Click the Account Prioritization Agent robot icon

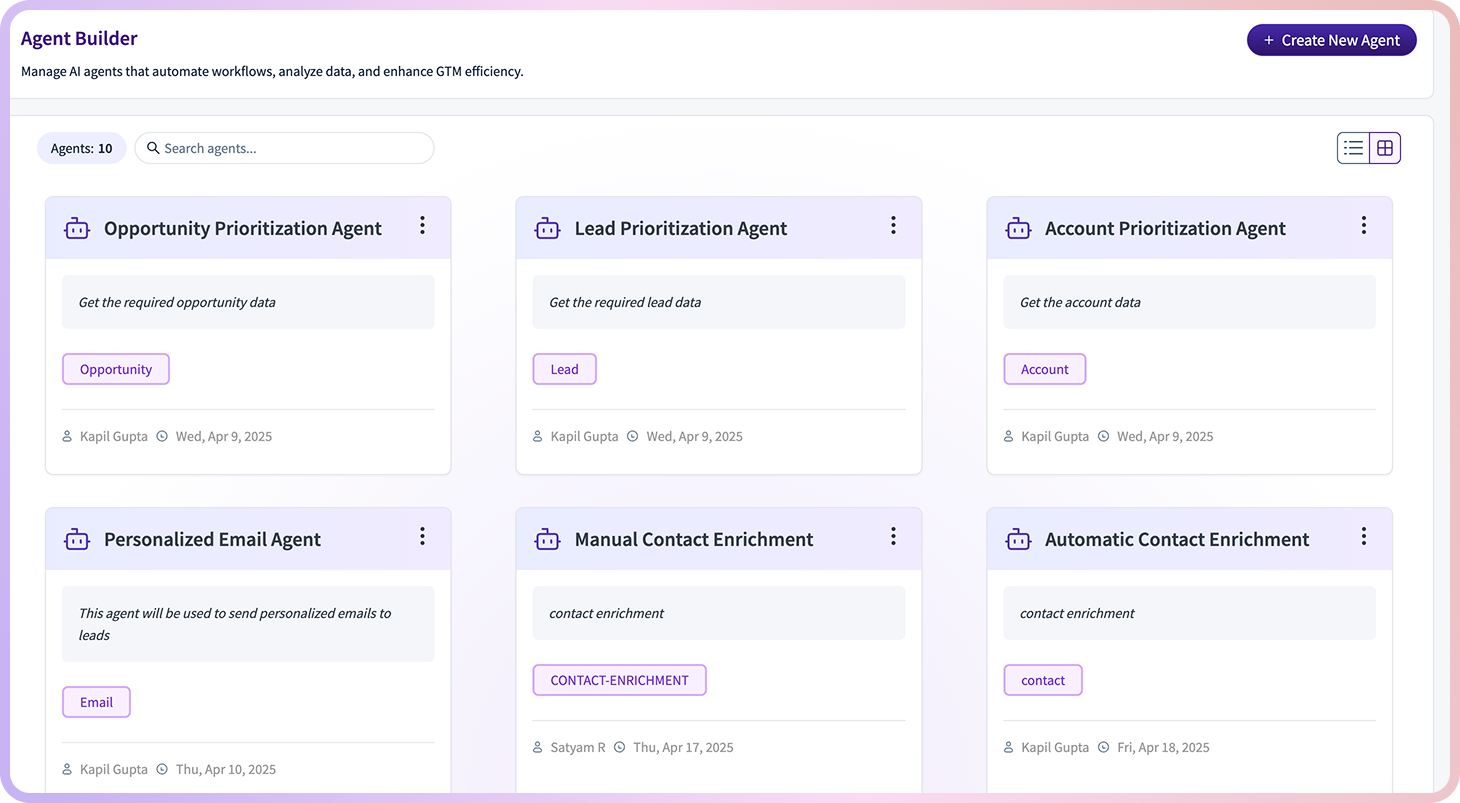(x=1018, y=229)
